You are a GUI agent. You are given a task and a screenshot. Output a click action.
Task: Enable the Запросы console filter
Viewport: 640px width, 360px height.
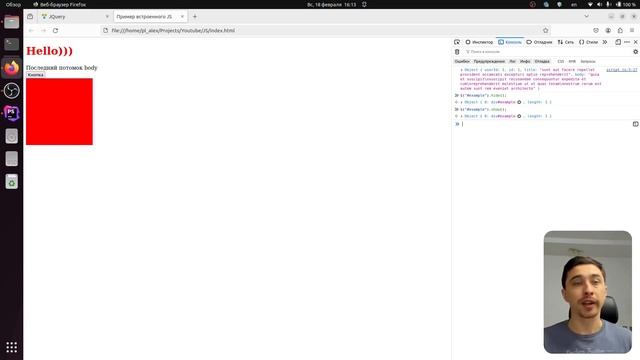pyautogui.click(x=588, y=61)
